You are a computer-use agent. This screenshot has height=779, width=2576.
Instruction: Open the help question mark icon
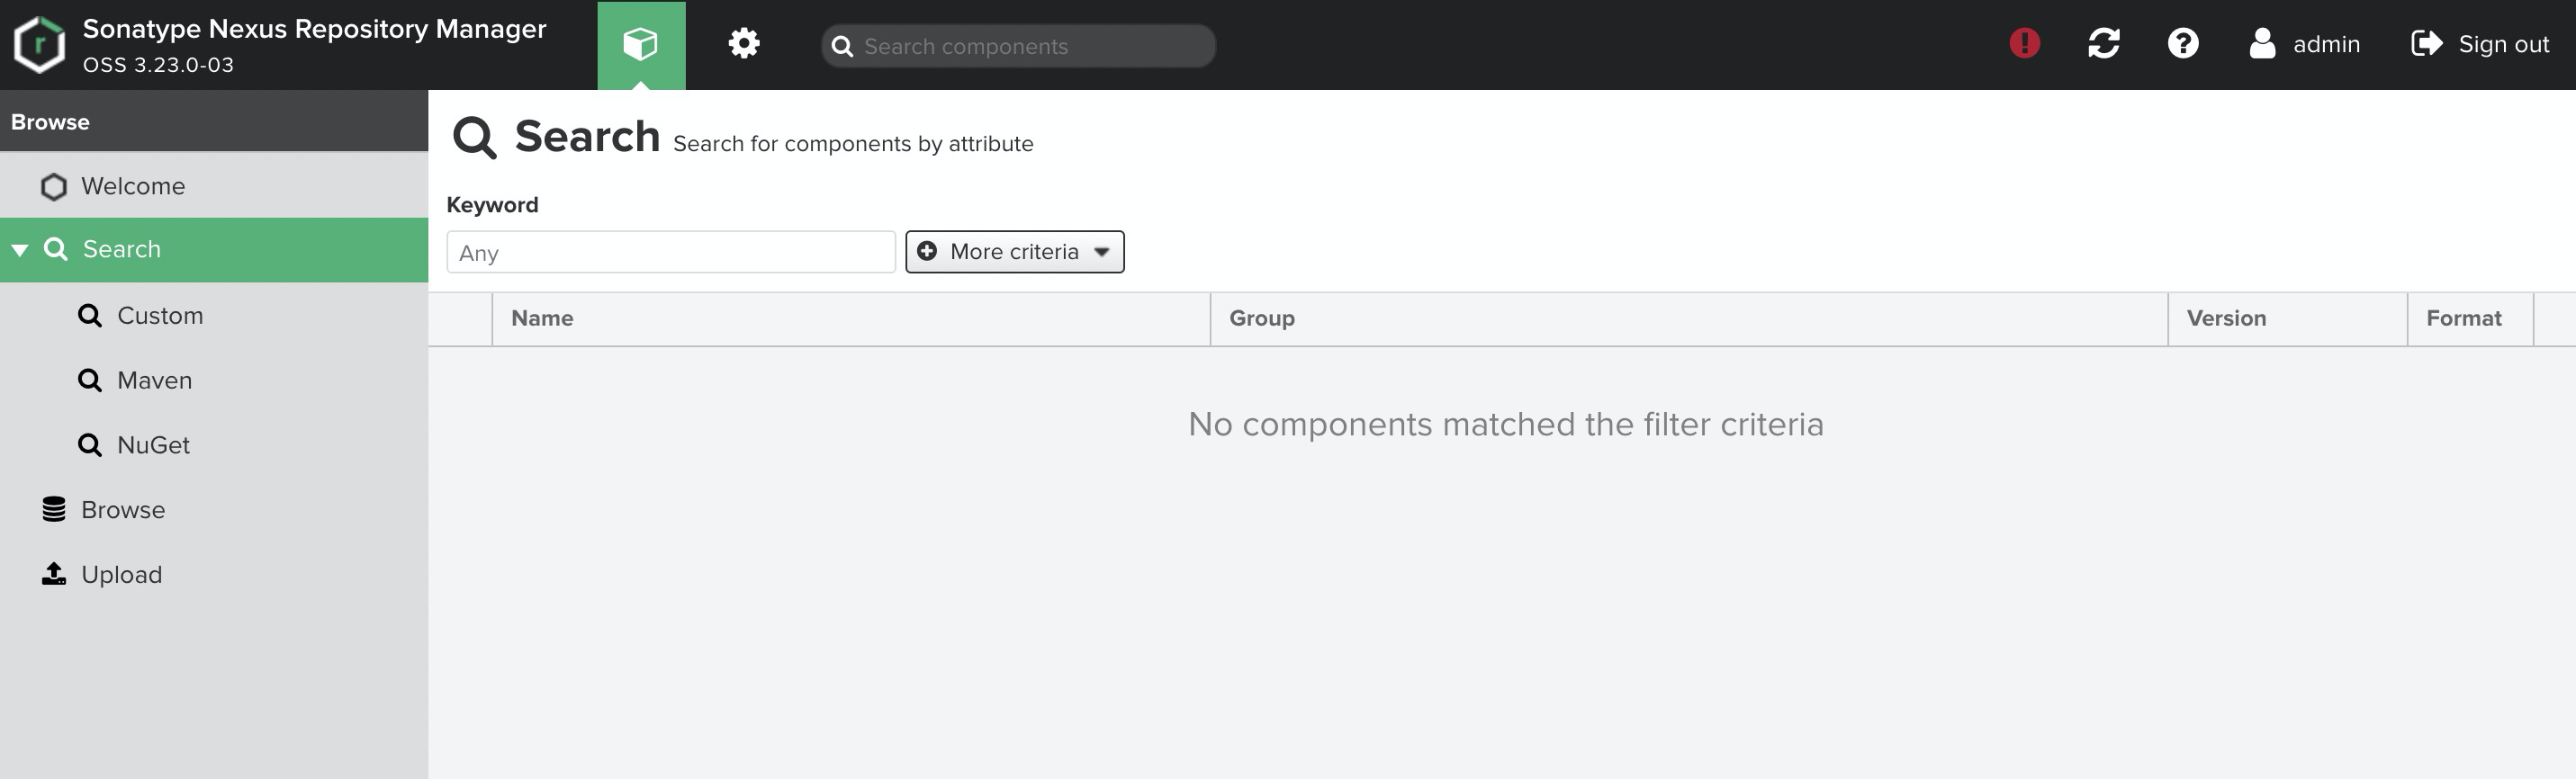click(x=2182, y=43)
